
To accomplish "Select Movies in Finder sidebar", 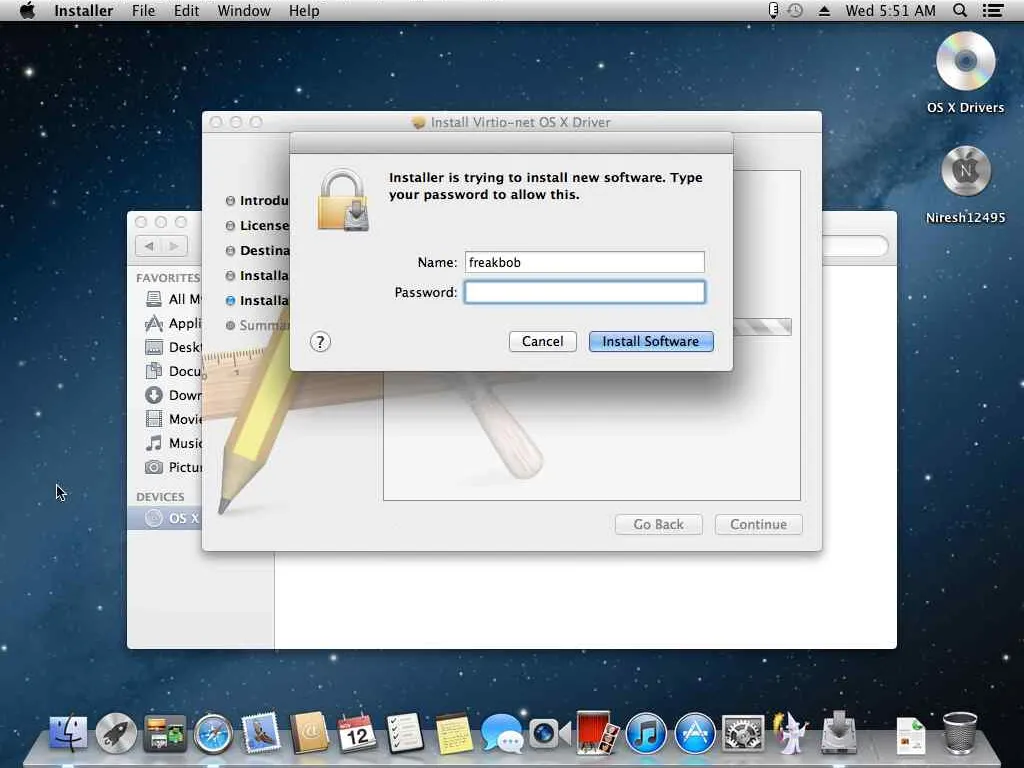I will (x=173, y=419).
